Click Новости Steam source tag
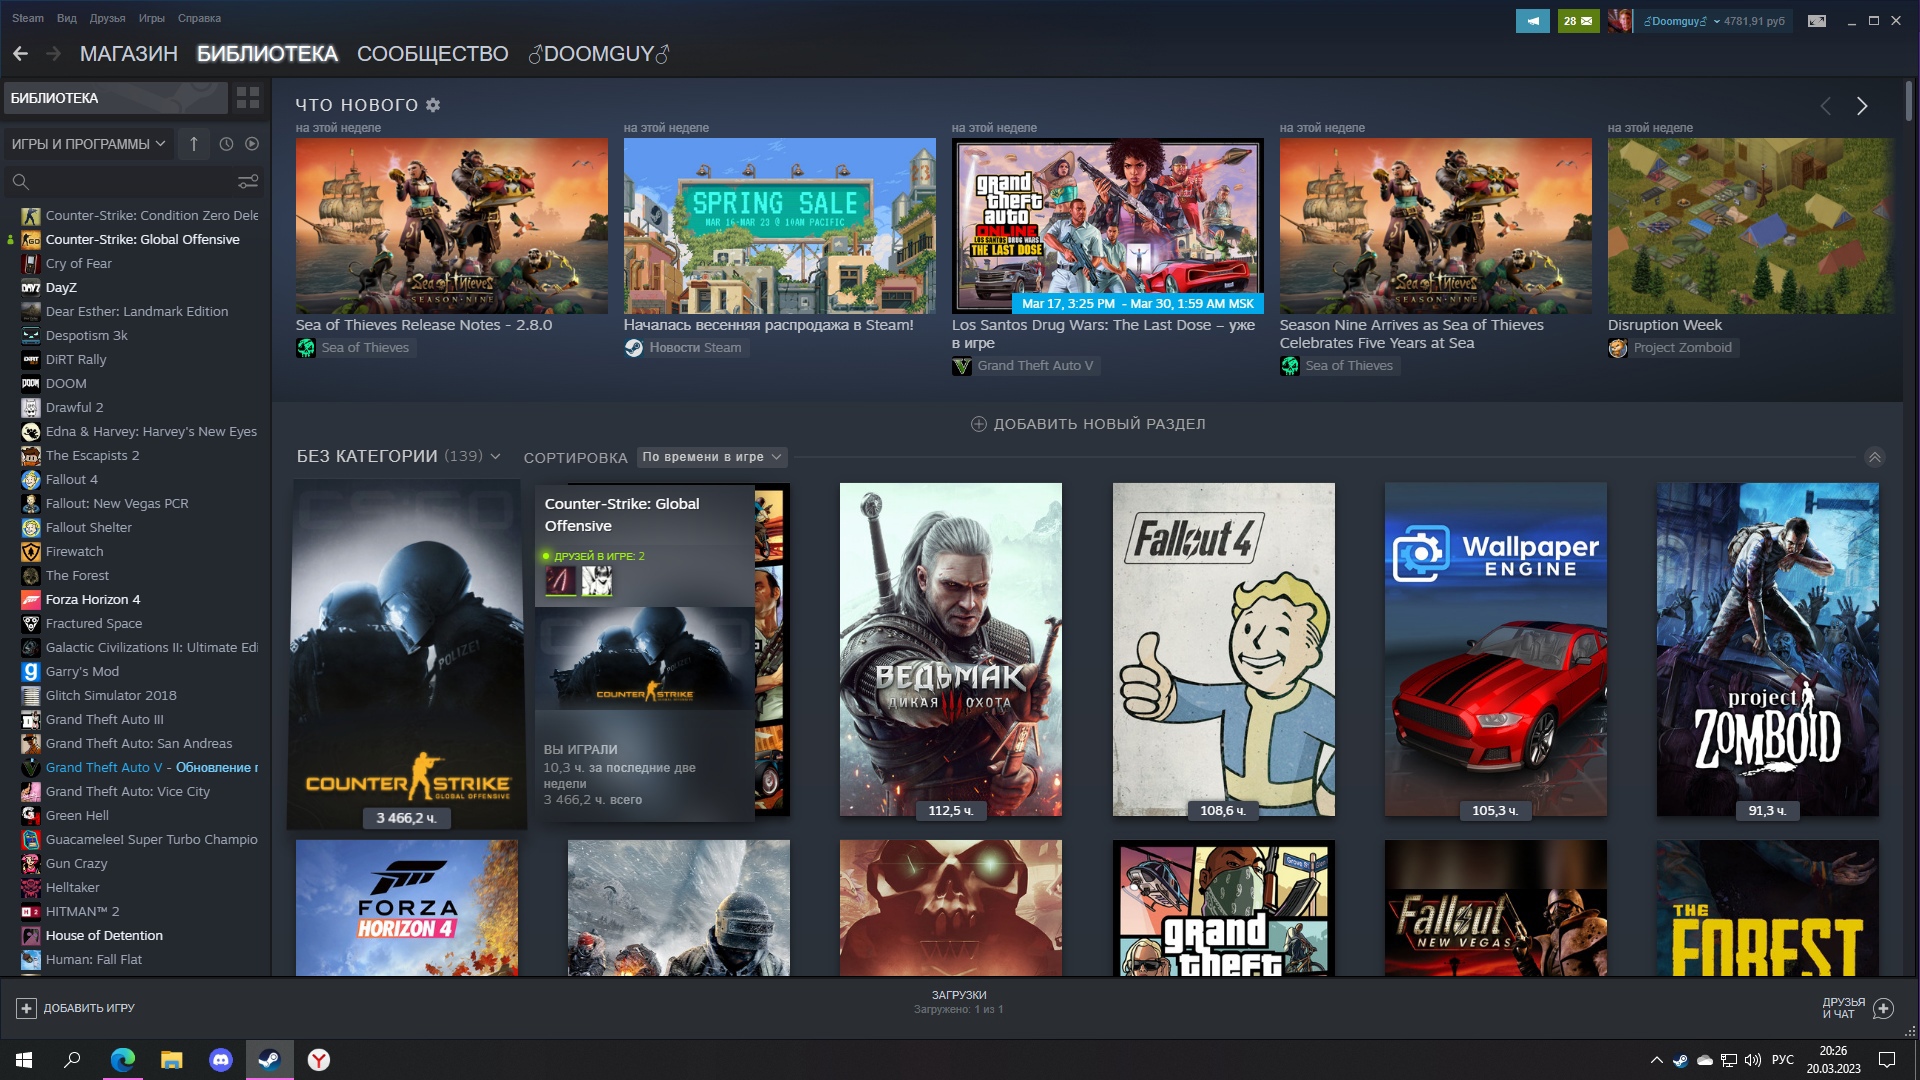Viewport: 1920px width, 1080px height. point(685,348)
